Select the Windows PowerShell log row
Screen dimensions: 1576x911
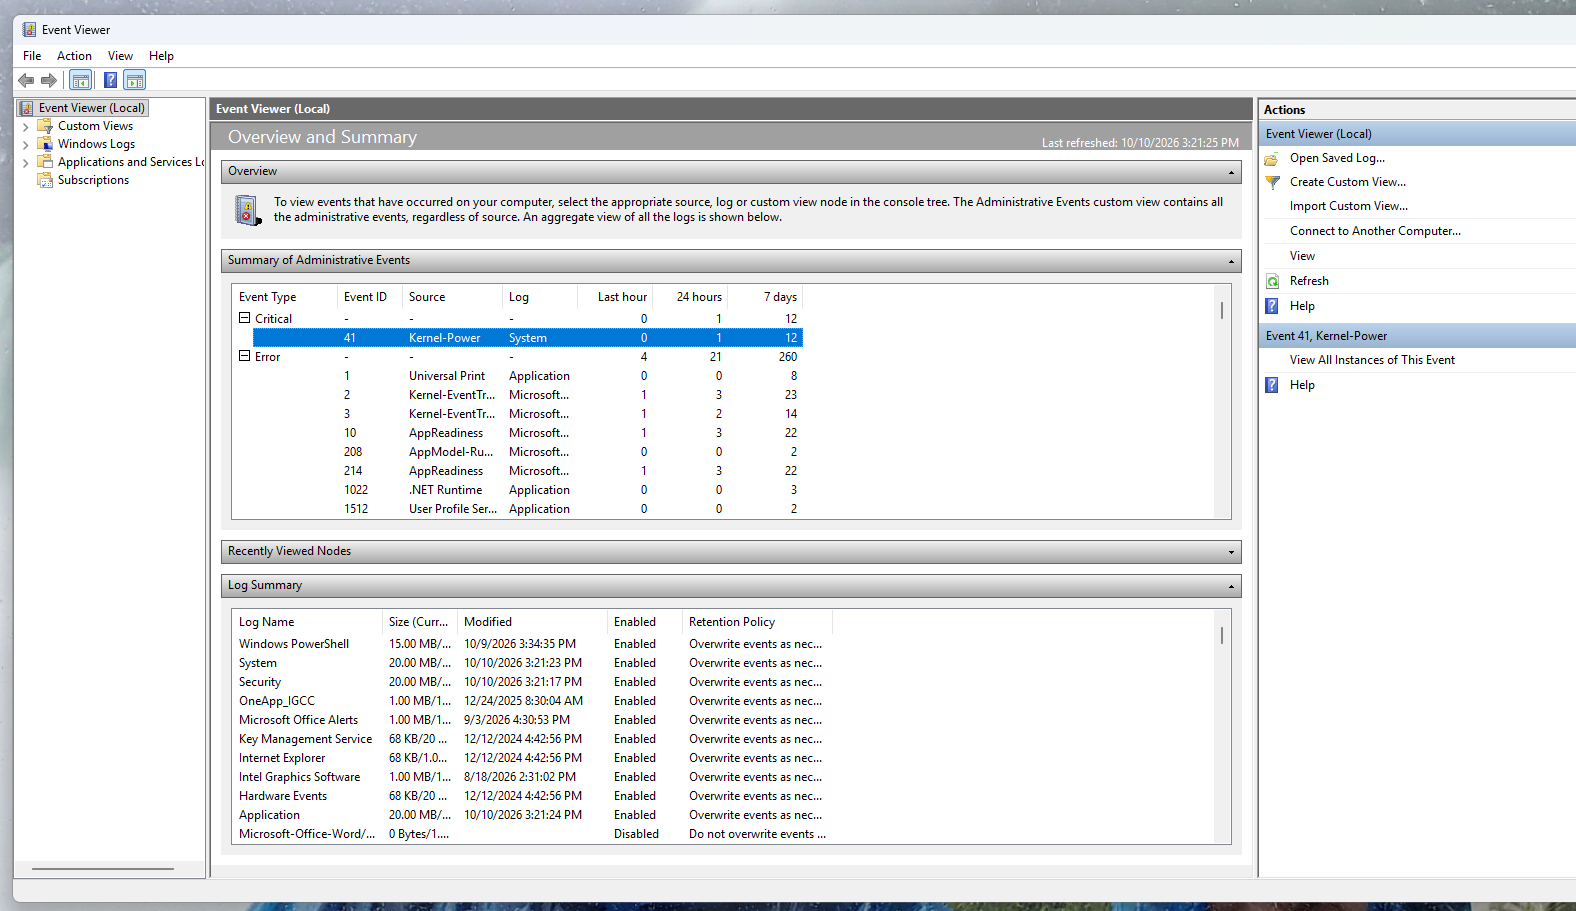point(534,644)
